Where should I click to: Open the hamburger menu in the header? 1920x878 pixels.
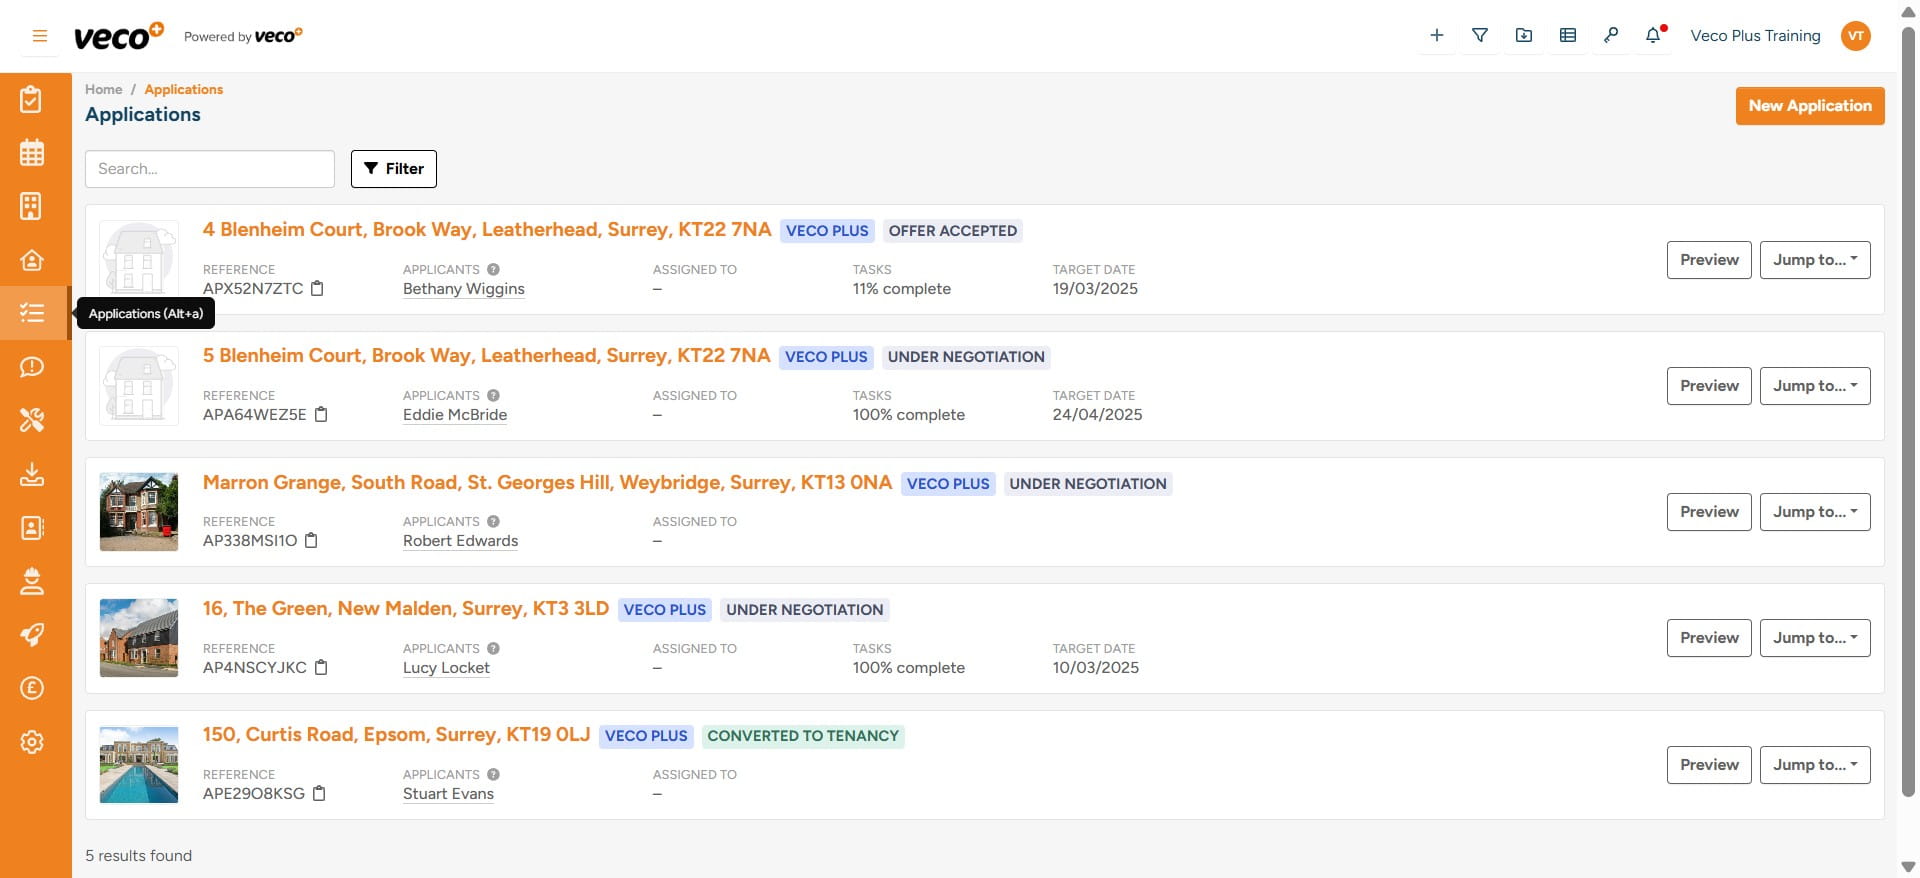coord(40,36)
